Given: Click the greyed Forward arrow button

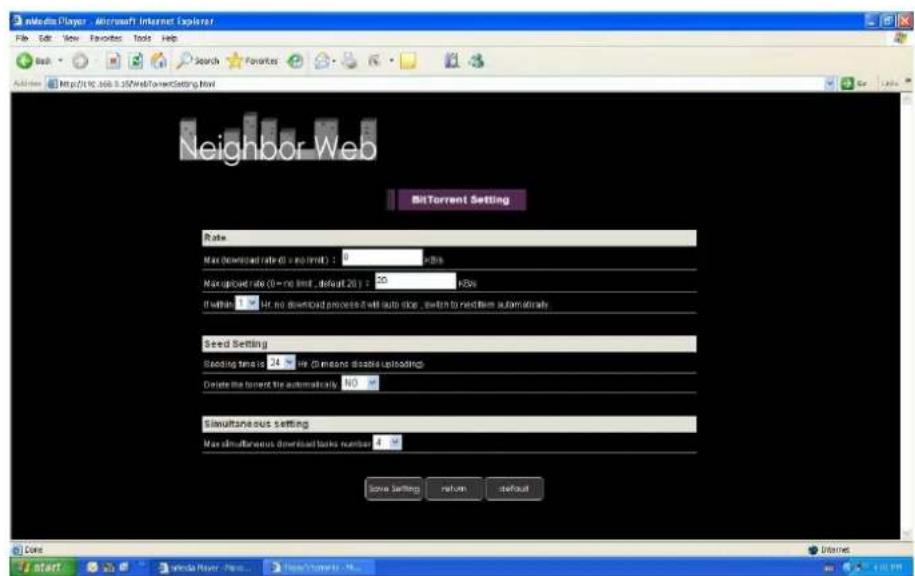Looking at the screenshot, I should tap(81, 61).
